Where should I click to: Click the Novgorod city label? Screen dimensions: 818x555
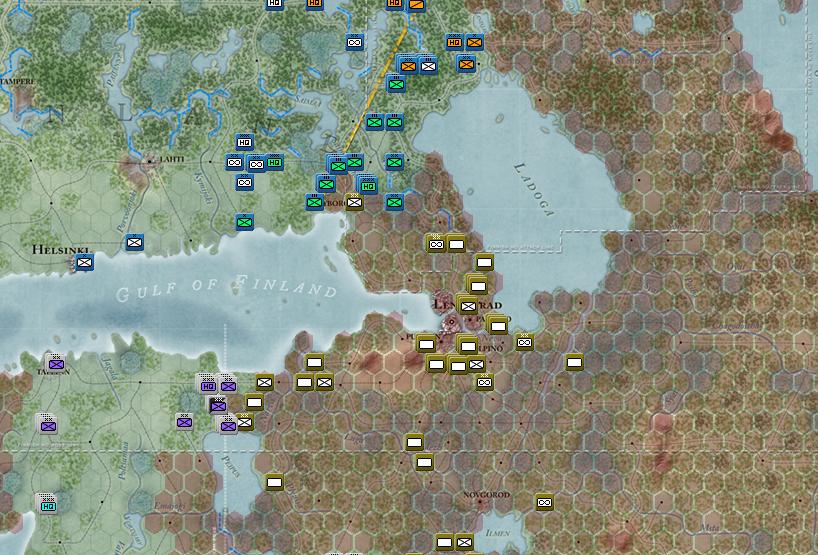click(486, 494)
